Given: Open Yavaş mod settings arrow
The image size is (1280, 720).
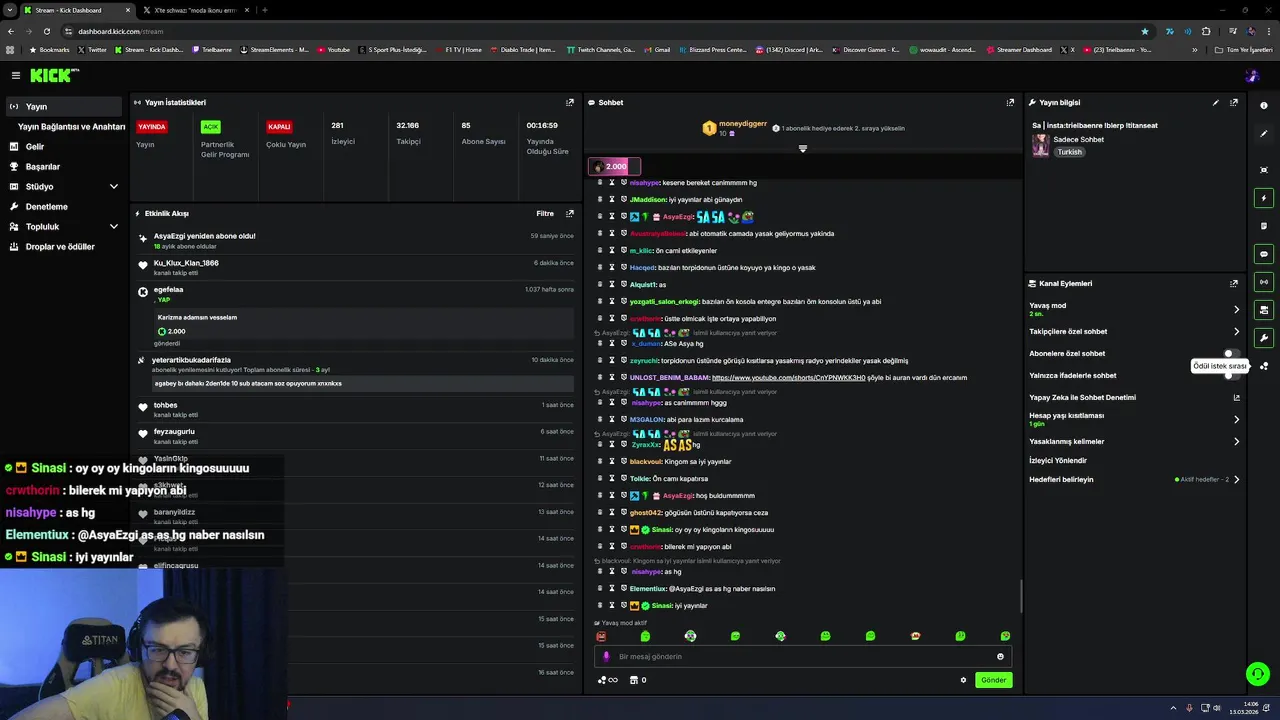Looking at the screenshot, I should point(1236,309).
